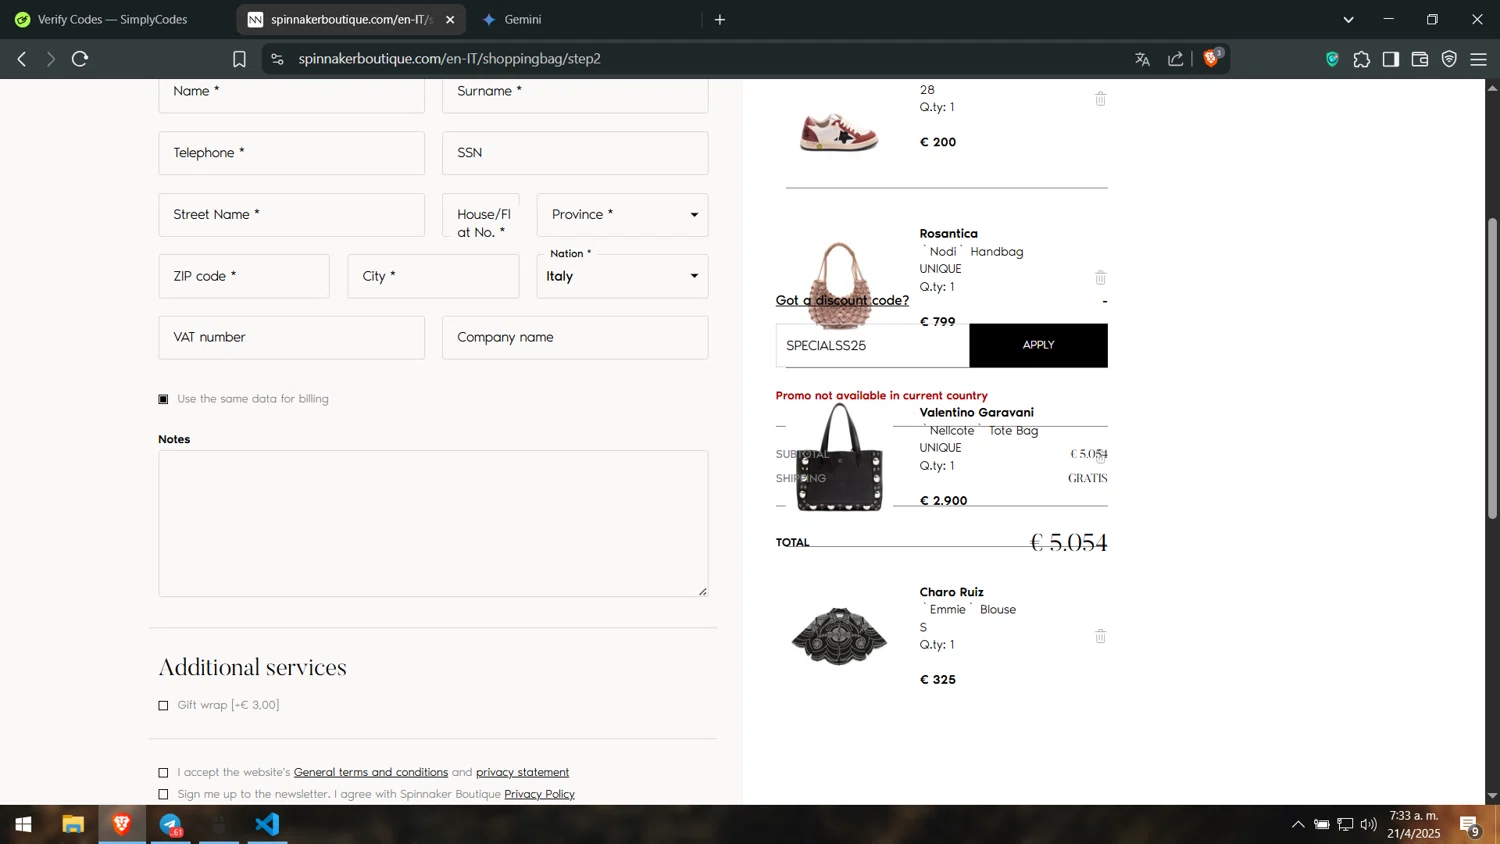This screenshot has width=1500, height=844.
Task: Open the extensions puzzle icon
Action: [x=1362, y=59]
